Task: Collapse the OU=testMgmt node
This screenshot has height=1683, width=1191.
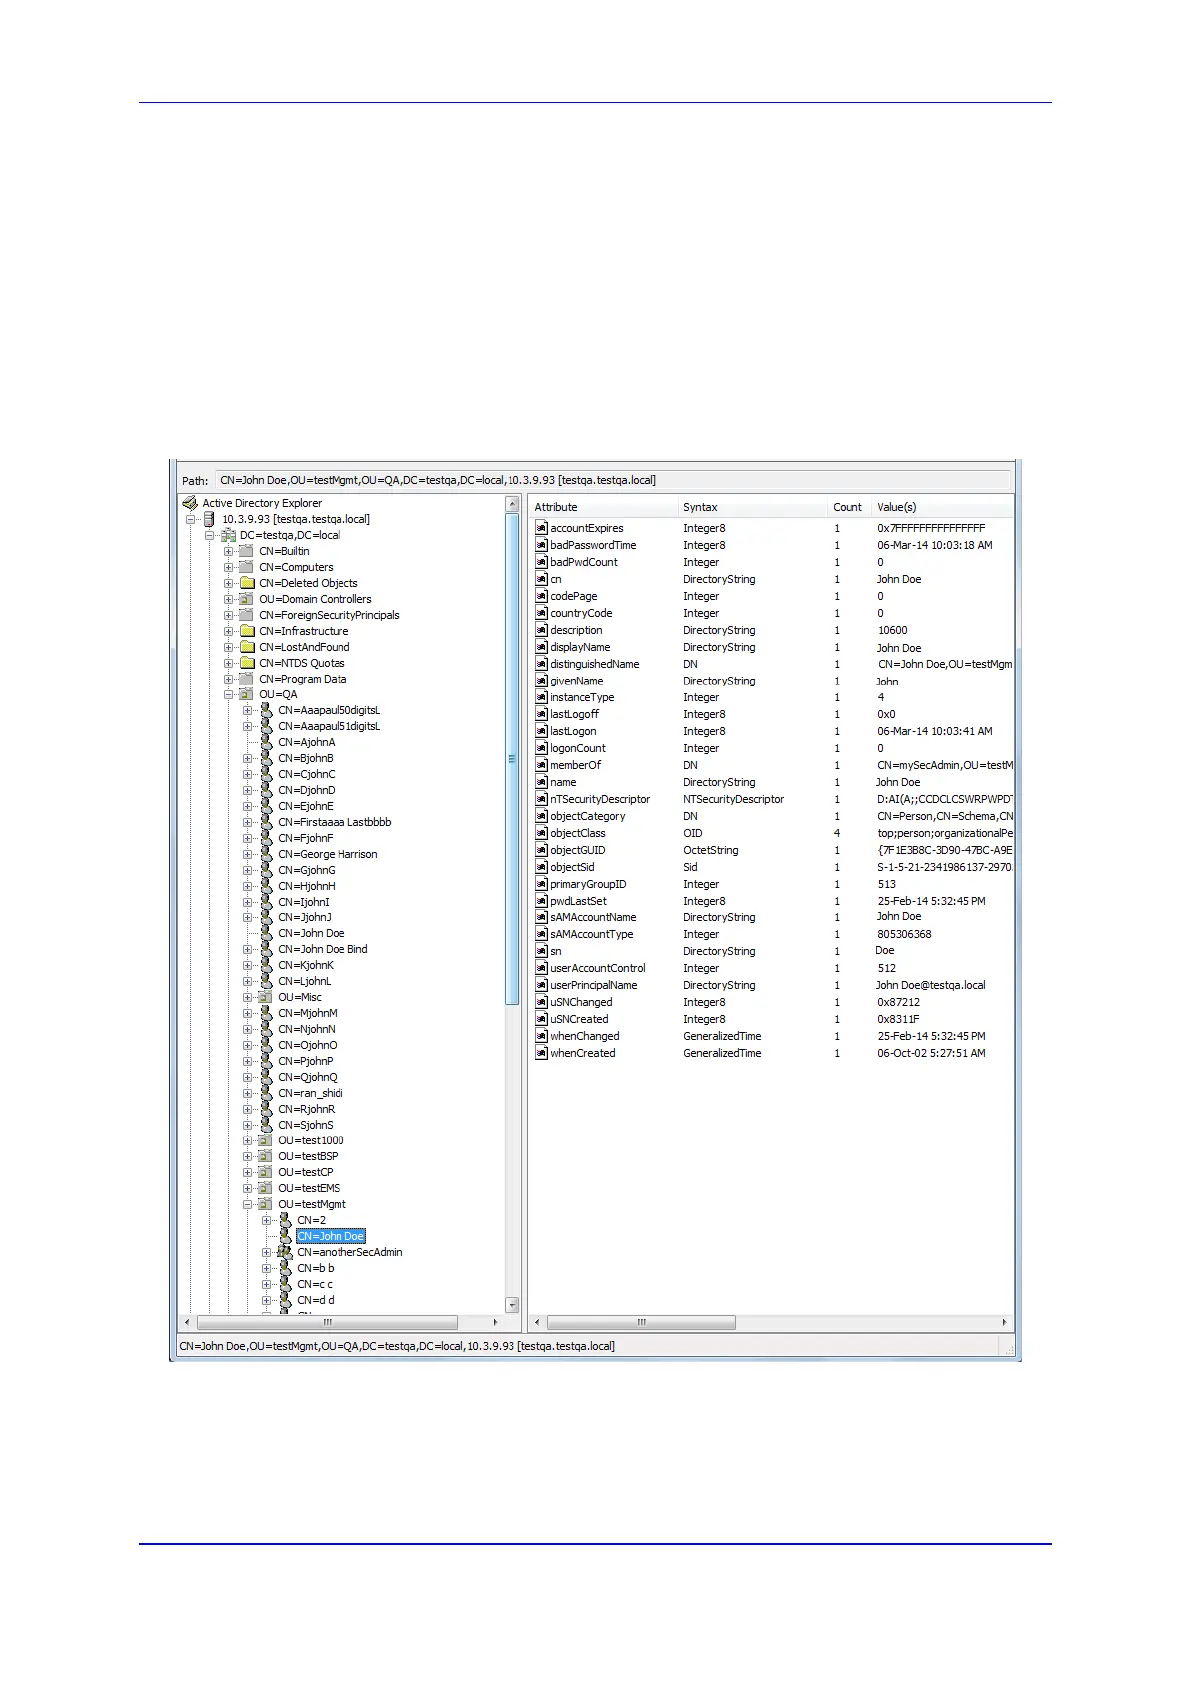Action: [x=247, y=1204]
